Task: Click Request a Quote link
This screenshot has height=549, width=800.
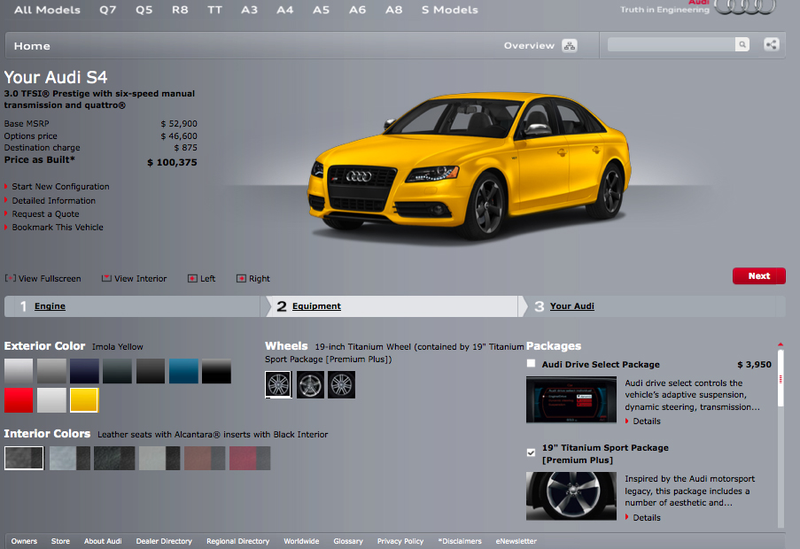Action: [x=45, y=214]
